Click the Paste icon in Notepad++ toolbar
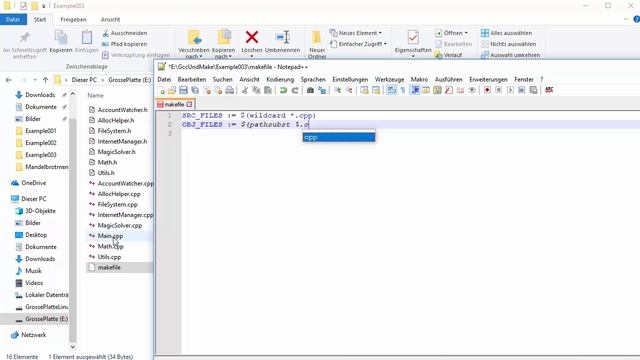The height and width of the screenshot is (360, 640). coord(267,90)
